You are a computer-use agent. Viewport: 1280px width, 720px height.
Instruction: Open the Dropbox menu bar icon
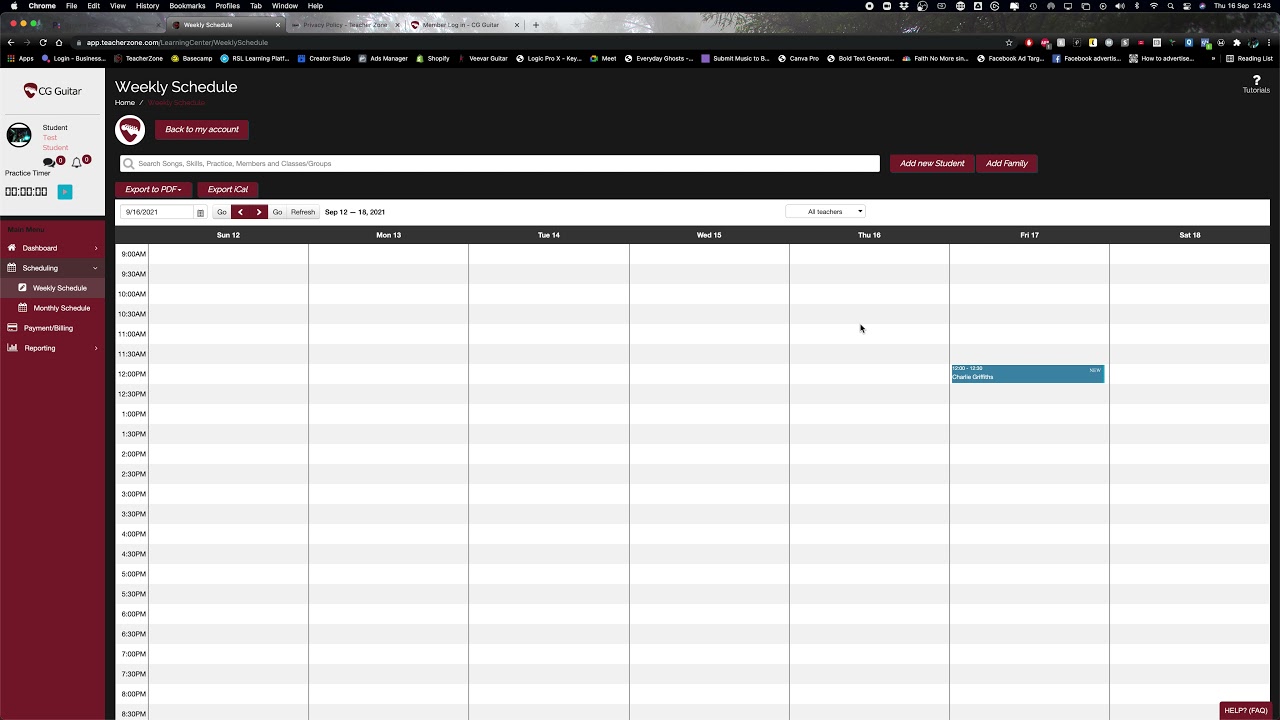[904, 6]
